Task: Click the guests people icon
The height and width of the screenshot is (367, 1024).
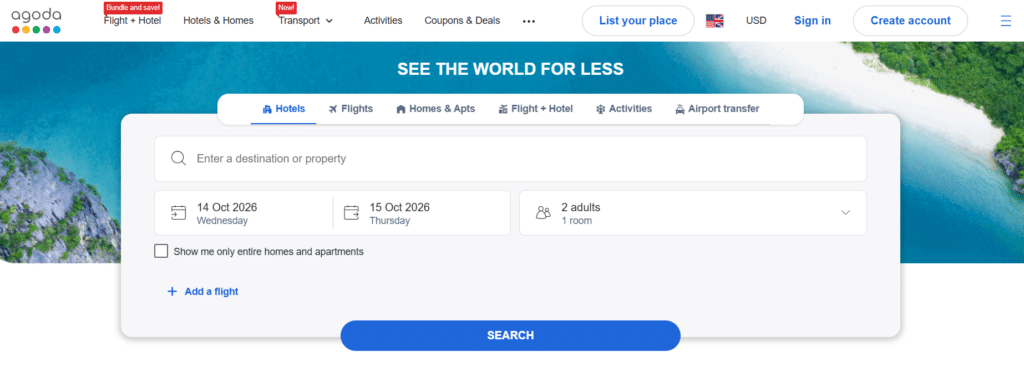Action: [543, 213]
